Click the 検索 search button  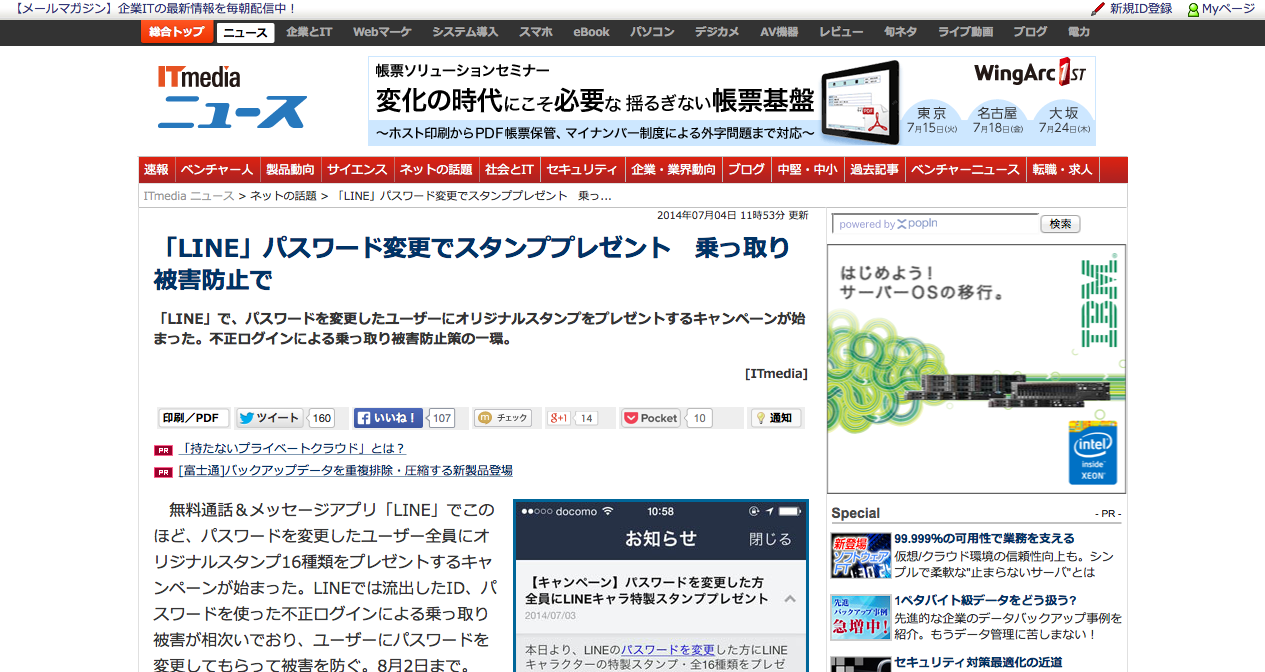[1060, 224]
